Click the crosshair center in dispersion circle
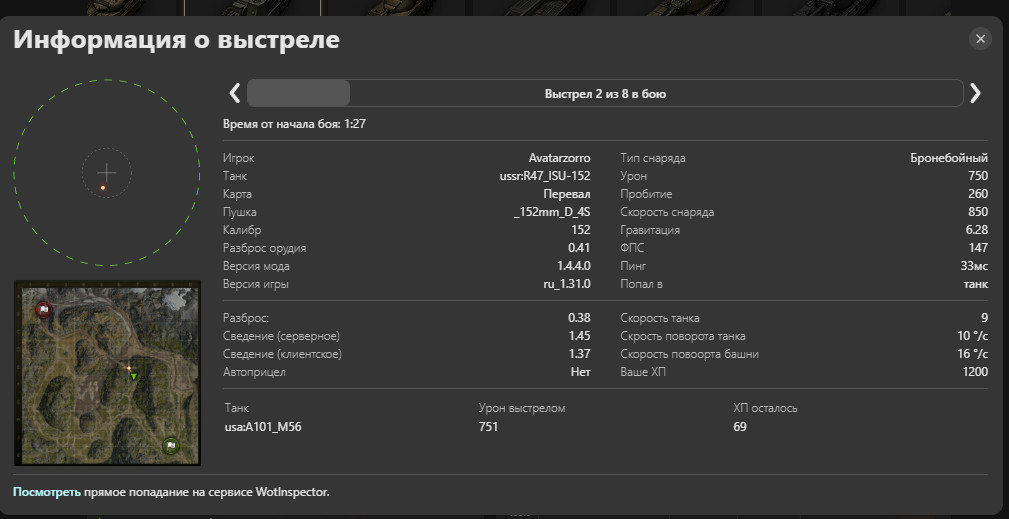 coord(106,173)
